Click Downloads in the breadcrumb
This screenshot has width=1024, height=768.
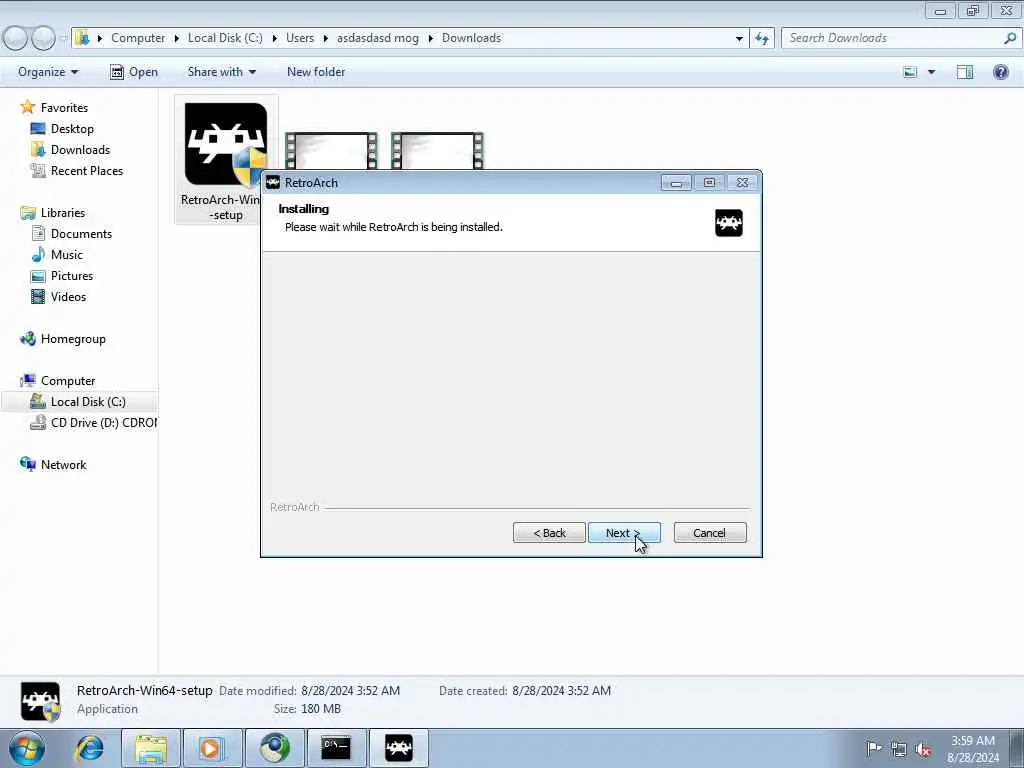[x=472, y=38]
